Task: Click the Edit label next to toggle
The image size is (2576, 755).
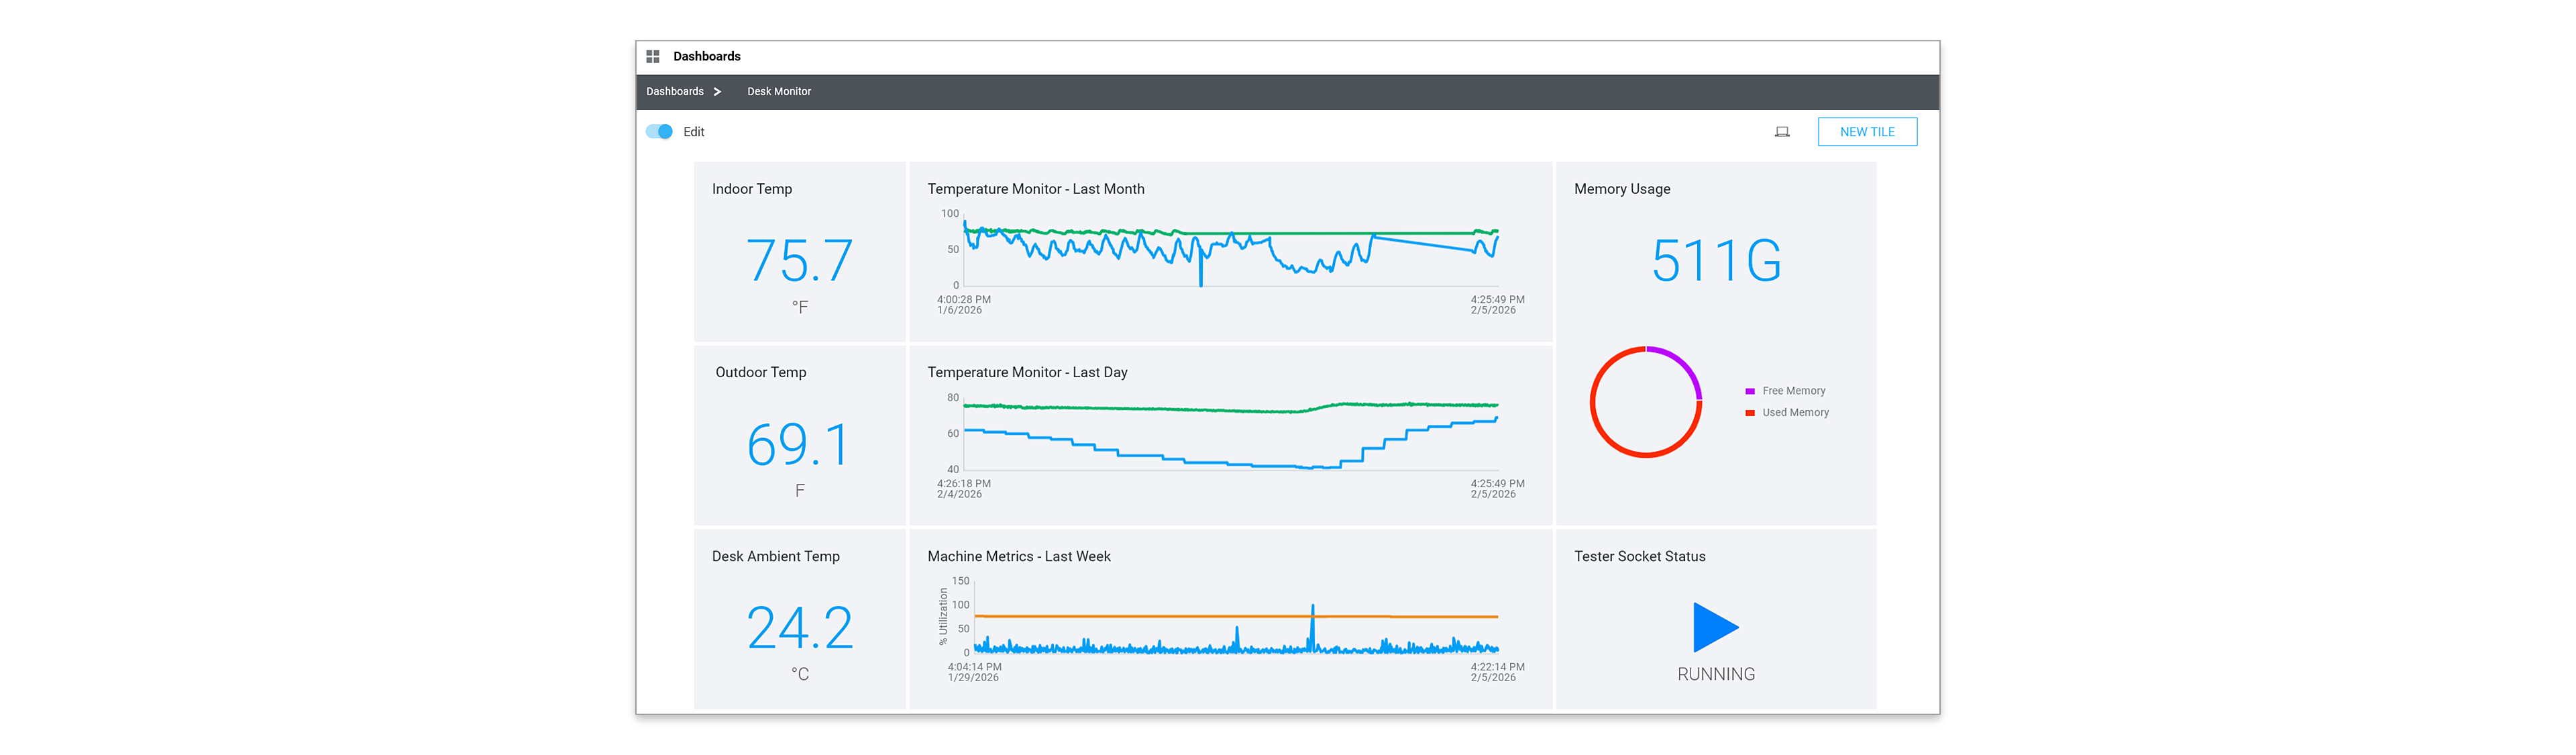Action: point(694,132)
